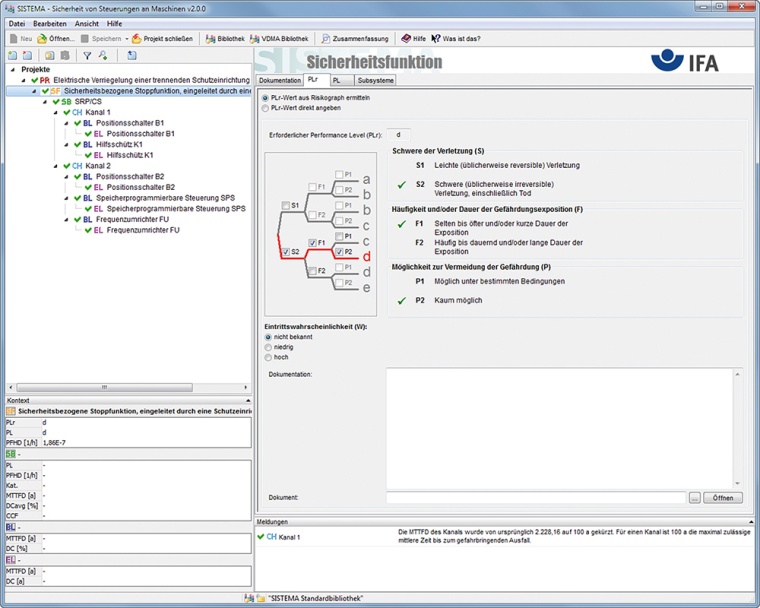Click the Zusammenfassung toolbar icon
The height and width of the screenshot is (608, 760).
(x=326, y=38)
